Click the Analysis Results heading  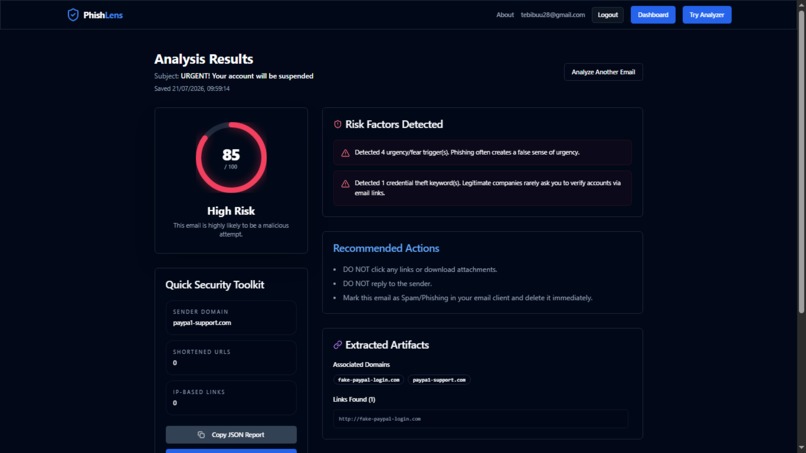pos(204,59)
